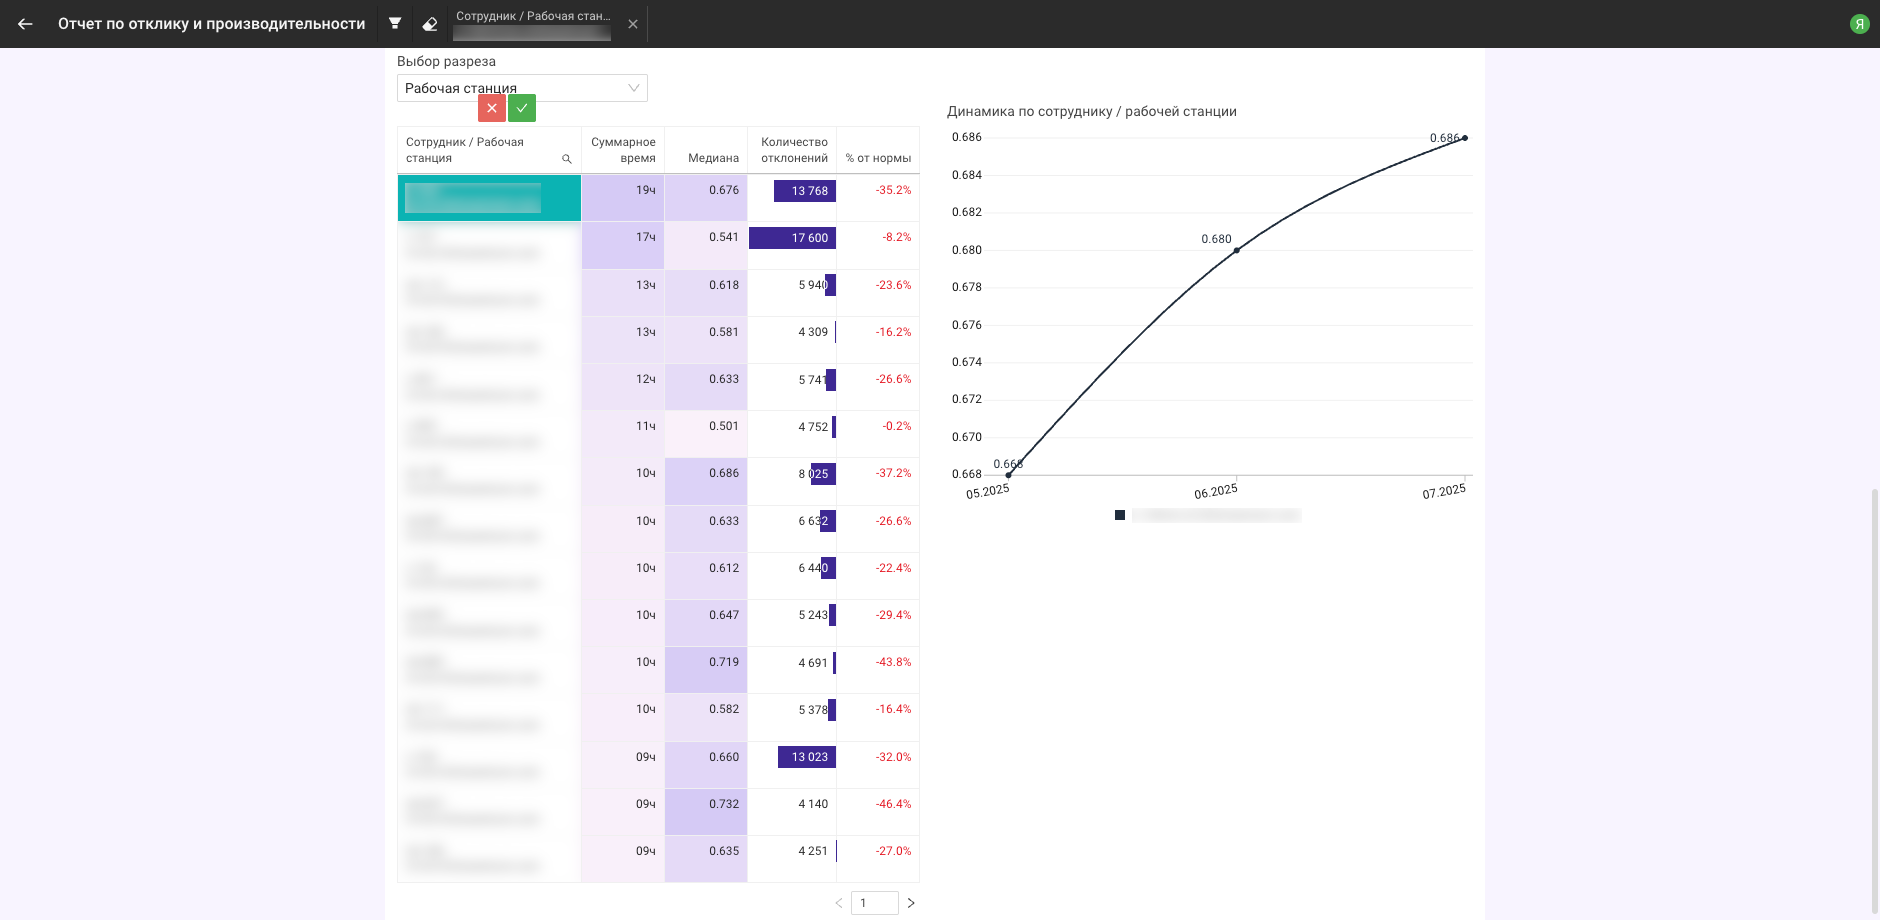
Task: Click the eraser clear-selections icon
Action: pyautogui.click(x=430, y=24)
